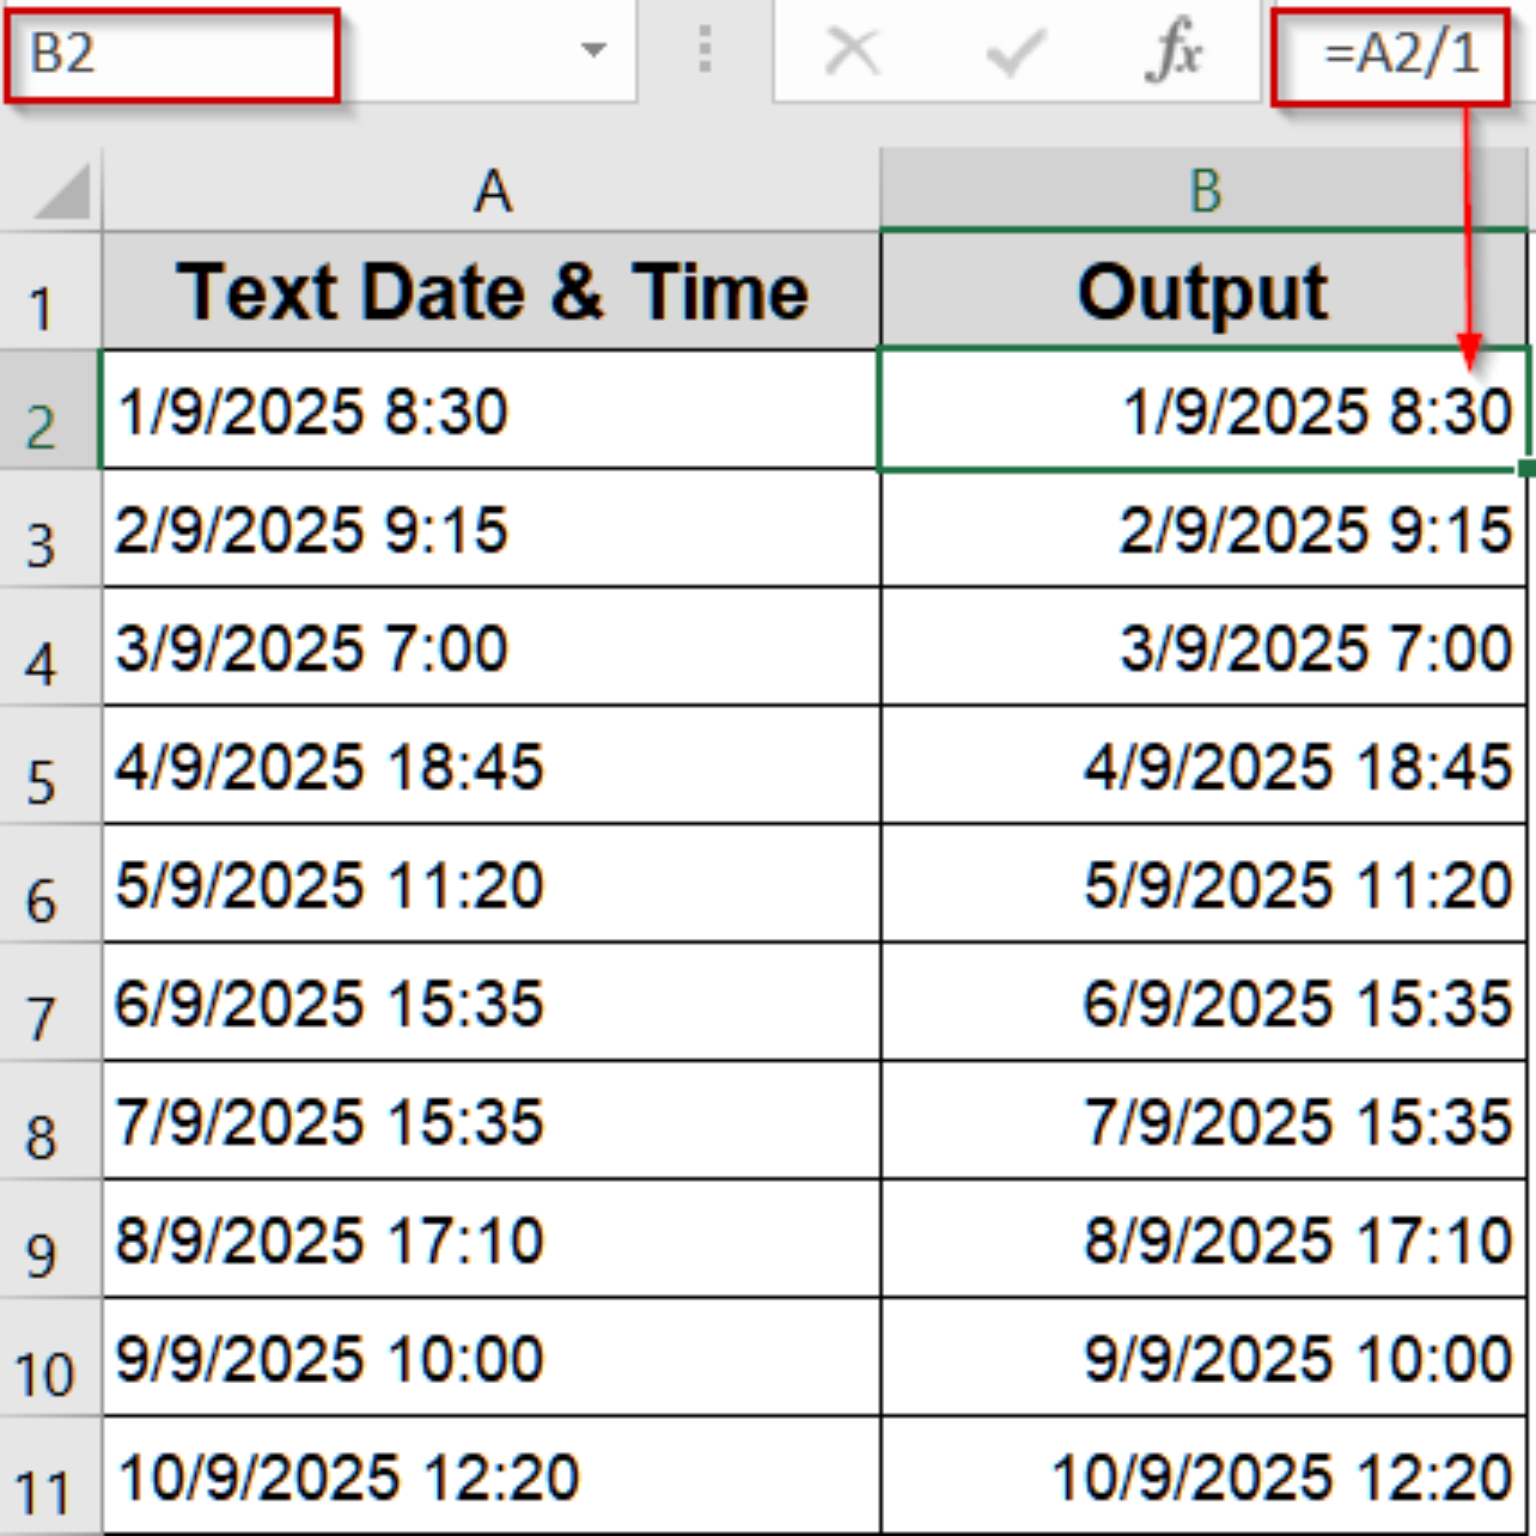Click the 'Output' header cell
1536x1536 pixels.
pyautogui.click(x=1204, y=291)
